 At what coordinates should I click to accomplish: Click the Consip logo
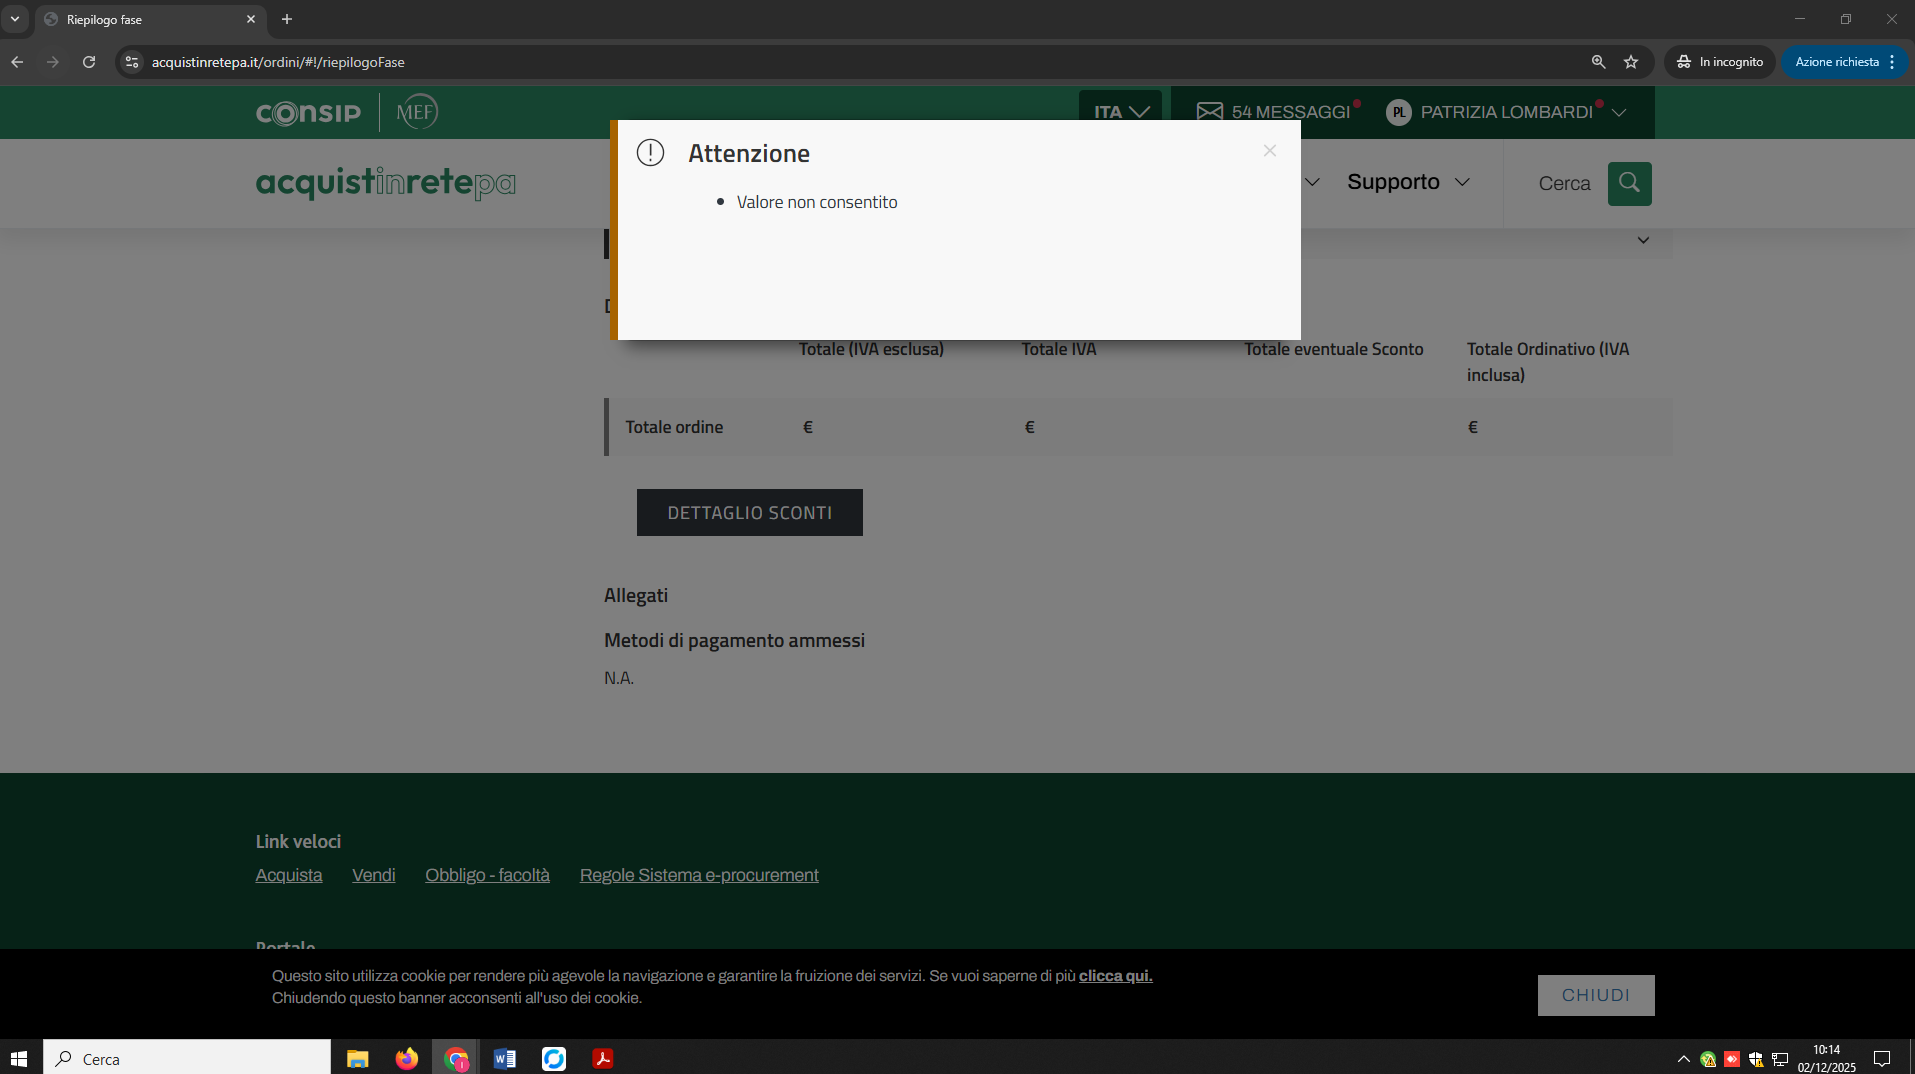(x=308, y=113)
